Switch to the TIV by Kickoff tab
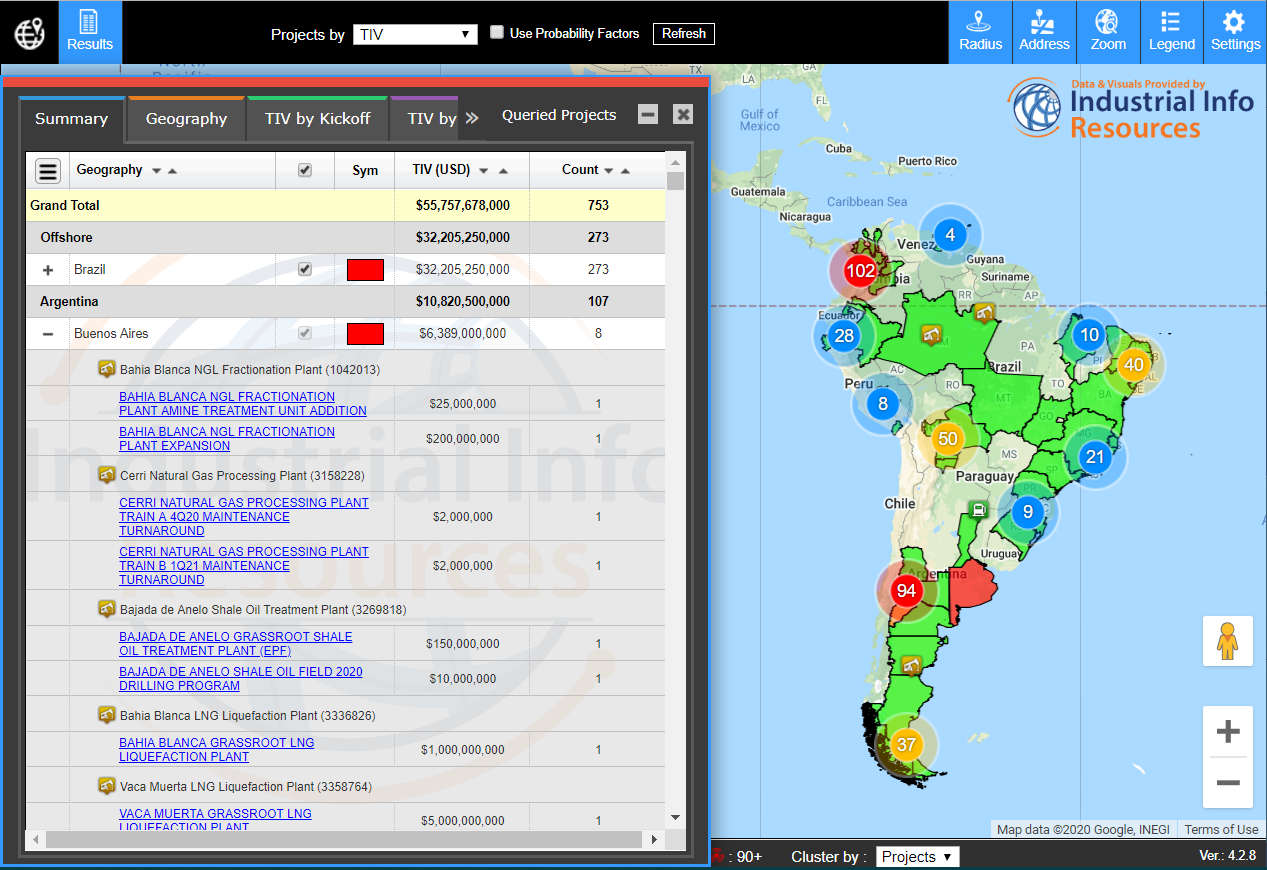Screen dimensions: 1267x870 click(x=317, y=119)
